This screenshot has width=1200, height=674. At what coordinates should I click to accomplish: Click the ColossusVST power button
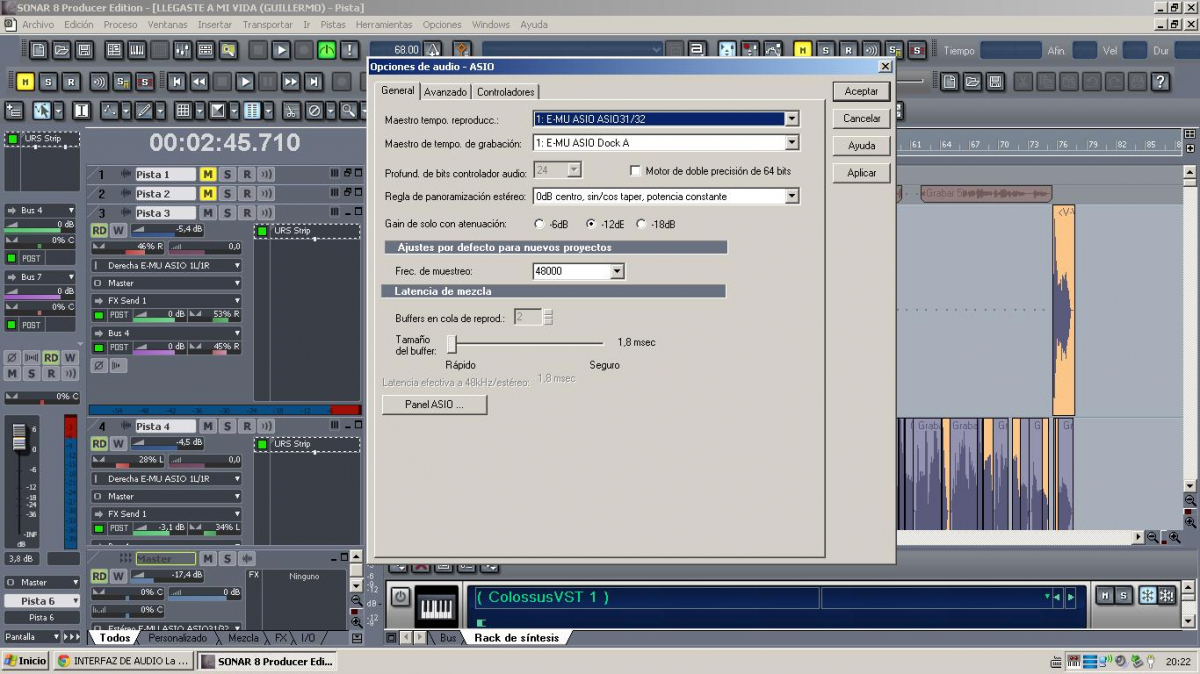400,597
